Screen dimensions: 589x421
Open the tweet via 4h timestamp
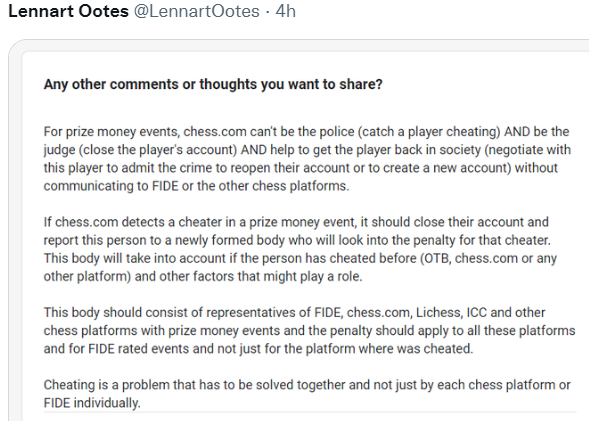[x=285, y=11]
